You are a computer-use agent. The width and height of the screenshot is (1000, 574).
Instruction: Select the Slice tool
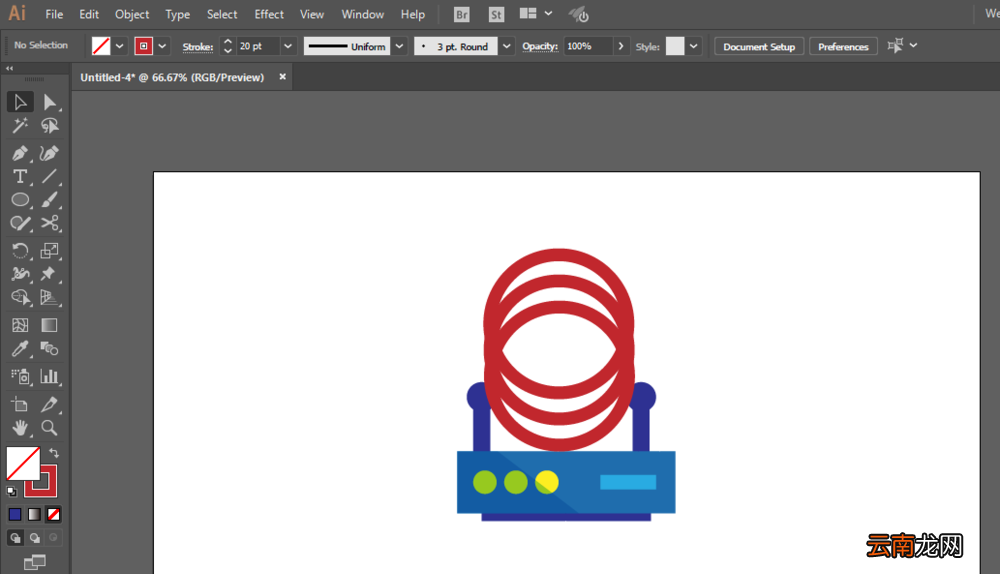(x=50, y=404)
